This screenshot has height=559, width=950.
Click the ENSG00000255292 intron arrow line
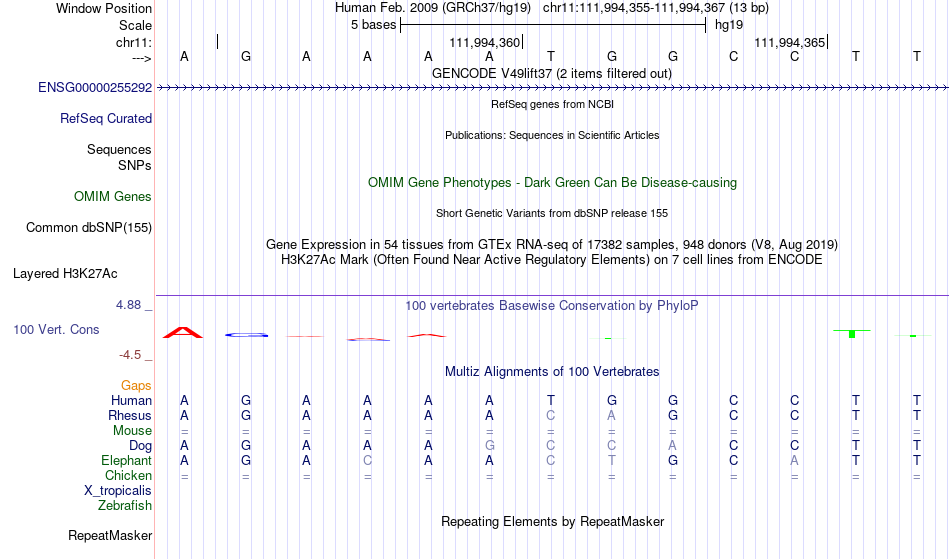[553, 88]
